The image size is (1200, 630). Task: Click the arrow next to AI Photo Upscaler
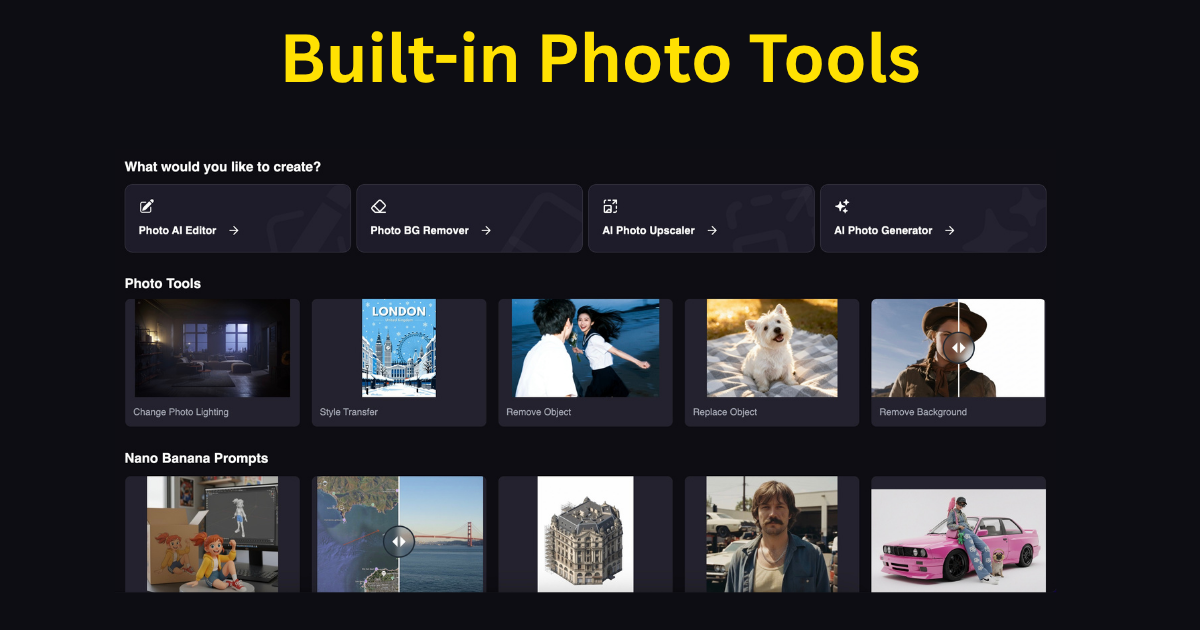712,231
